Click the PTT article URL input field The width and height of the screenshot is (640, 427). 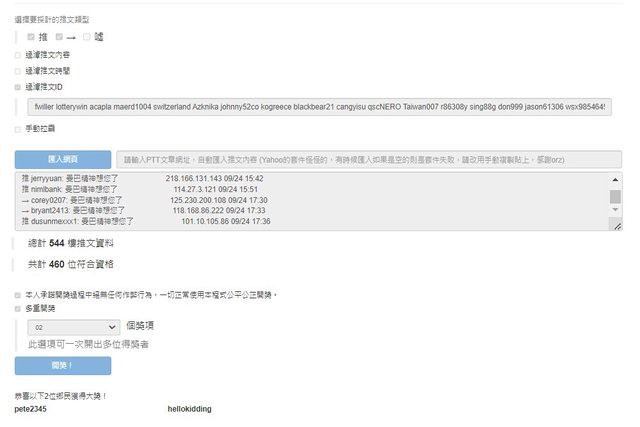(x=368, y=159)
